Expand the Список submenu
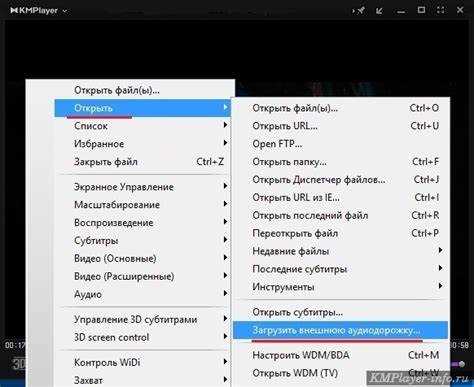 [x=143, y=126]
